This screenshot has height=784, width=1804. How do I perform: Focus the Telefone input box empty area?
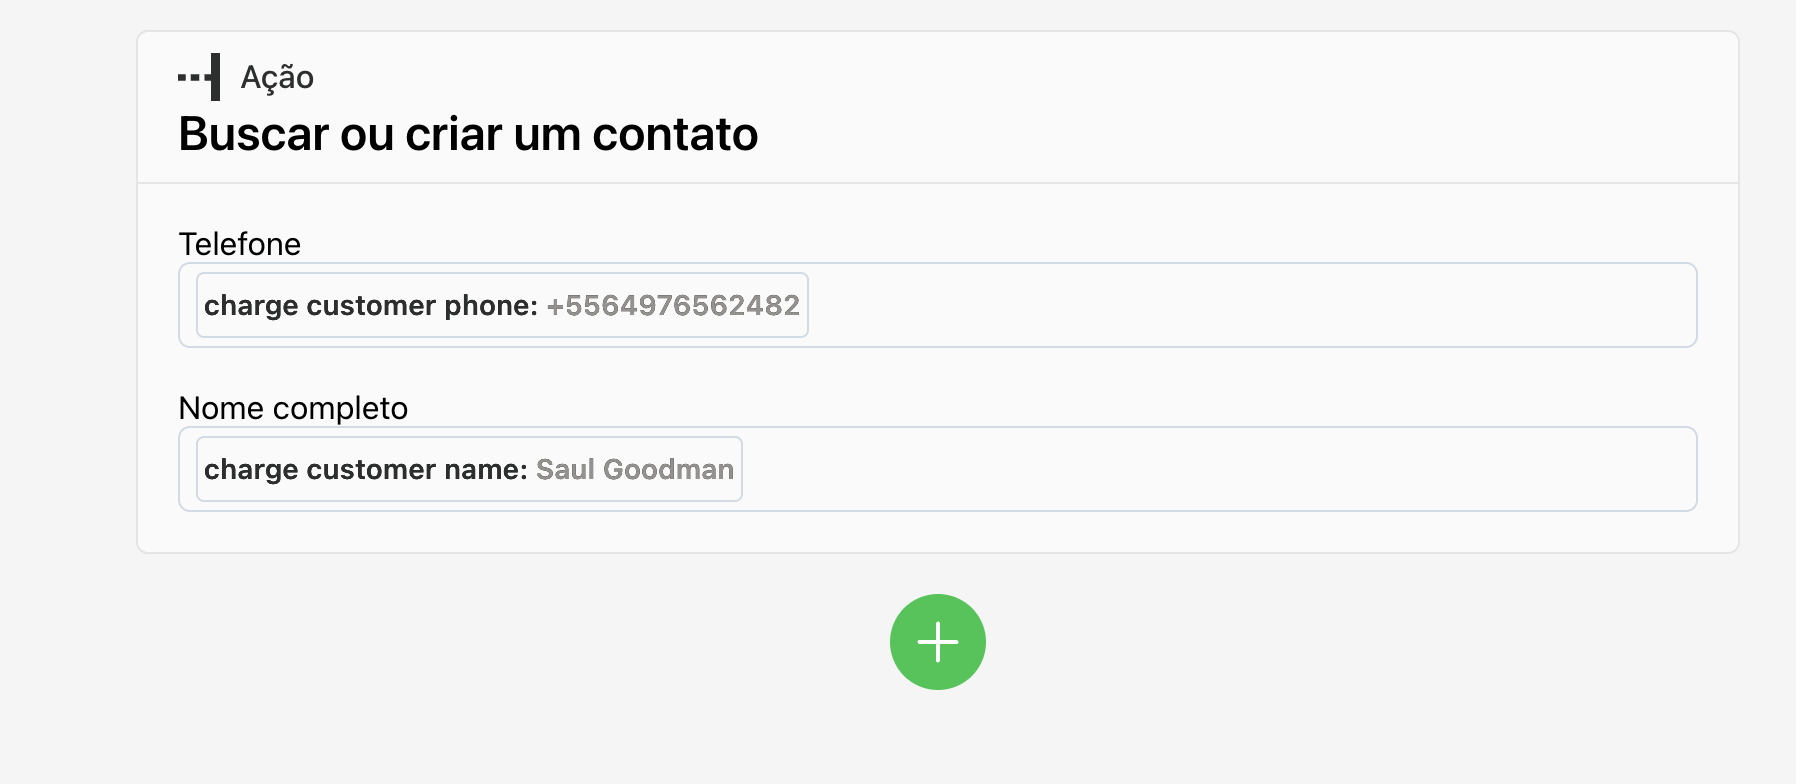click(x=1250, y=305)
